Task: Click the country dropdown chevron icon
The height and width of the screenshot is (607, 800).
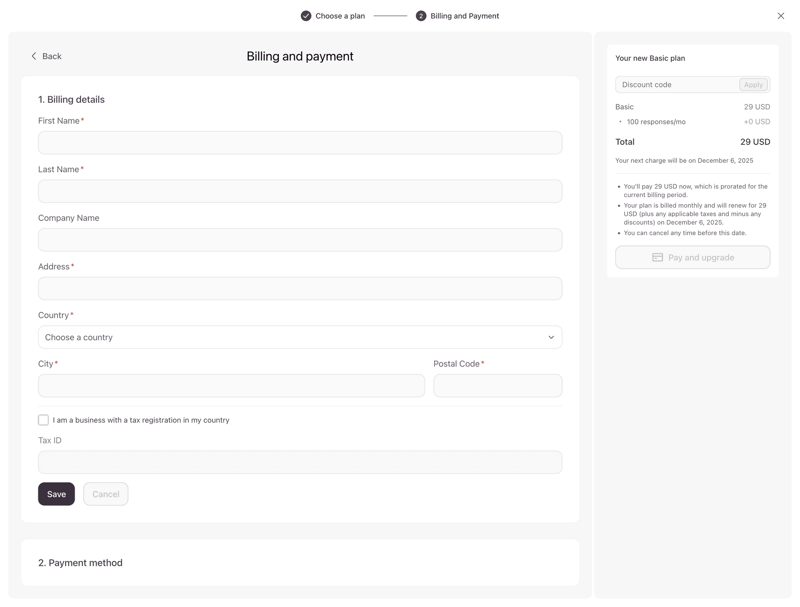Action: click(x=550, y=336)
